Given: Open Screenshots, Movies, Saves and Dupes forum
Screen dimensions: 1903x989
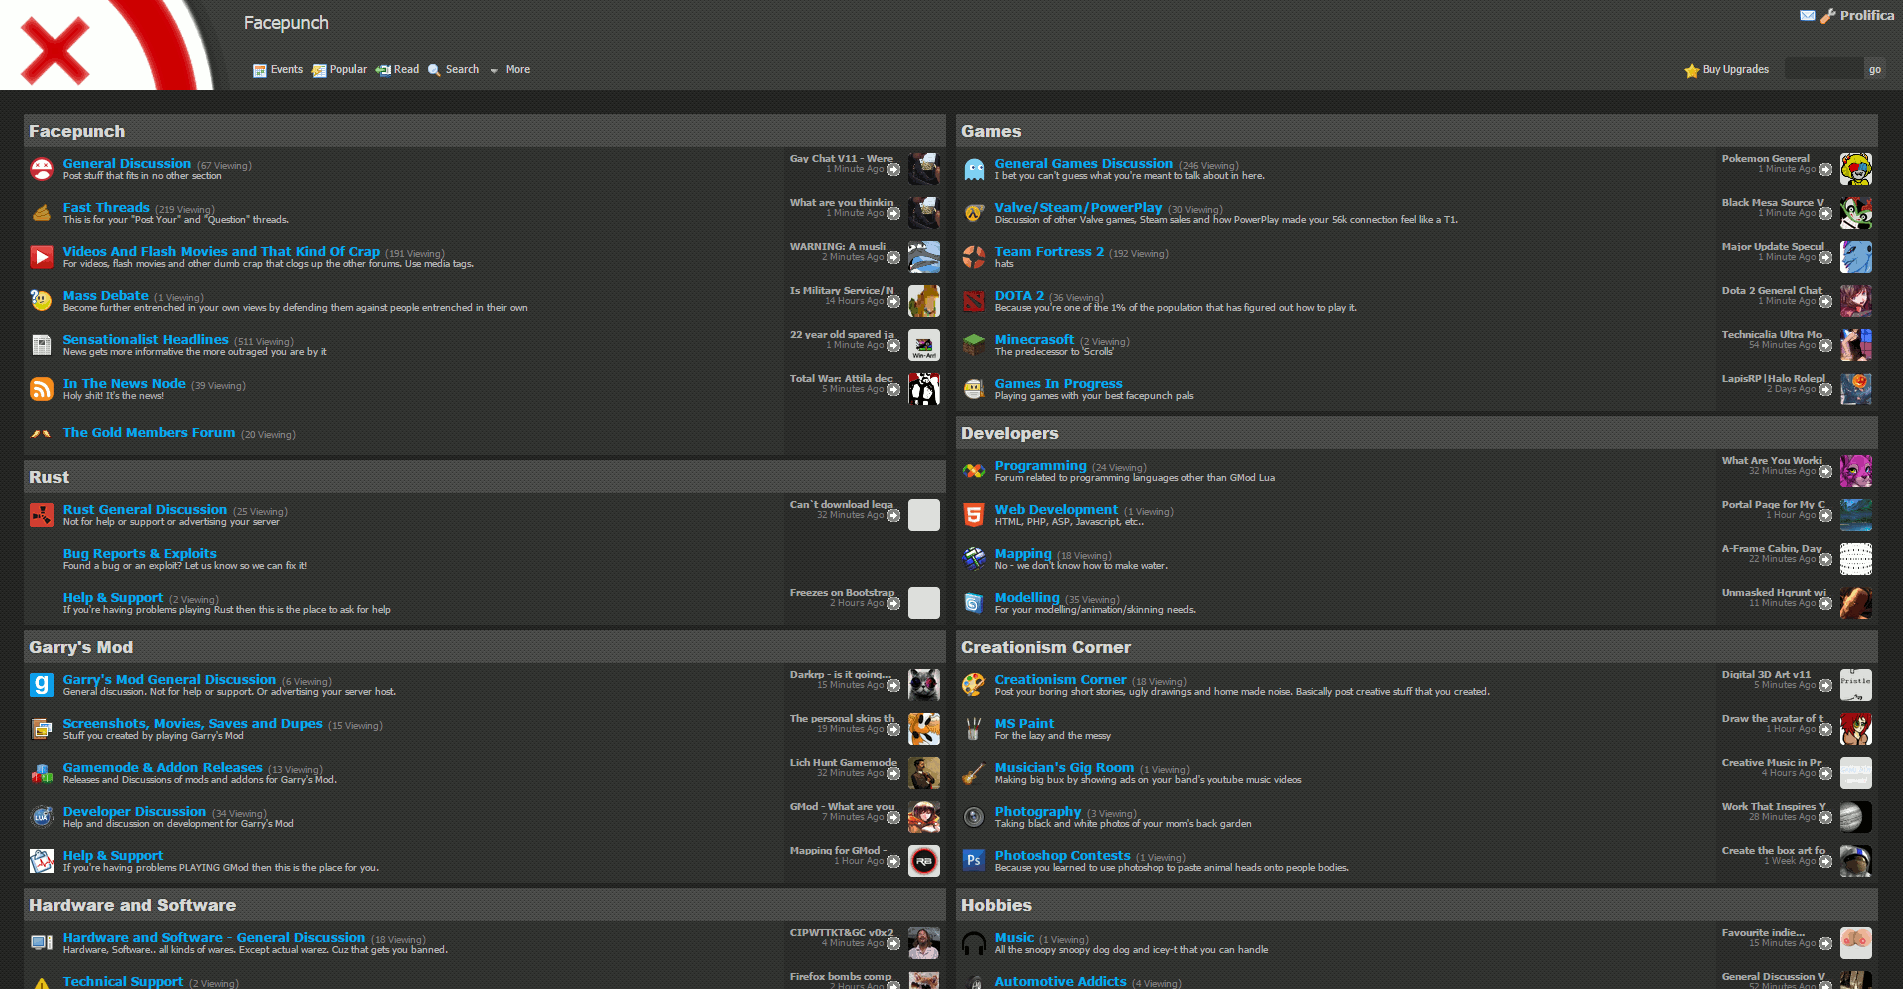Looking at the screenshot, I should tap(193, 724).
